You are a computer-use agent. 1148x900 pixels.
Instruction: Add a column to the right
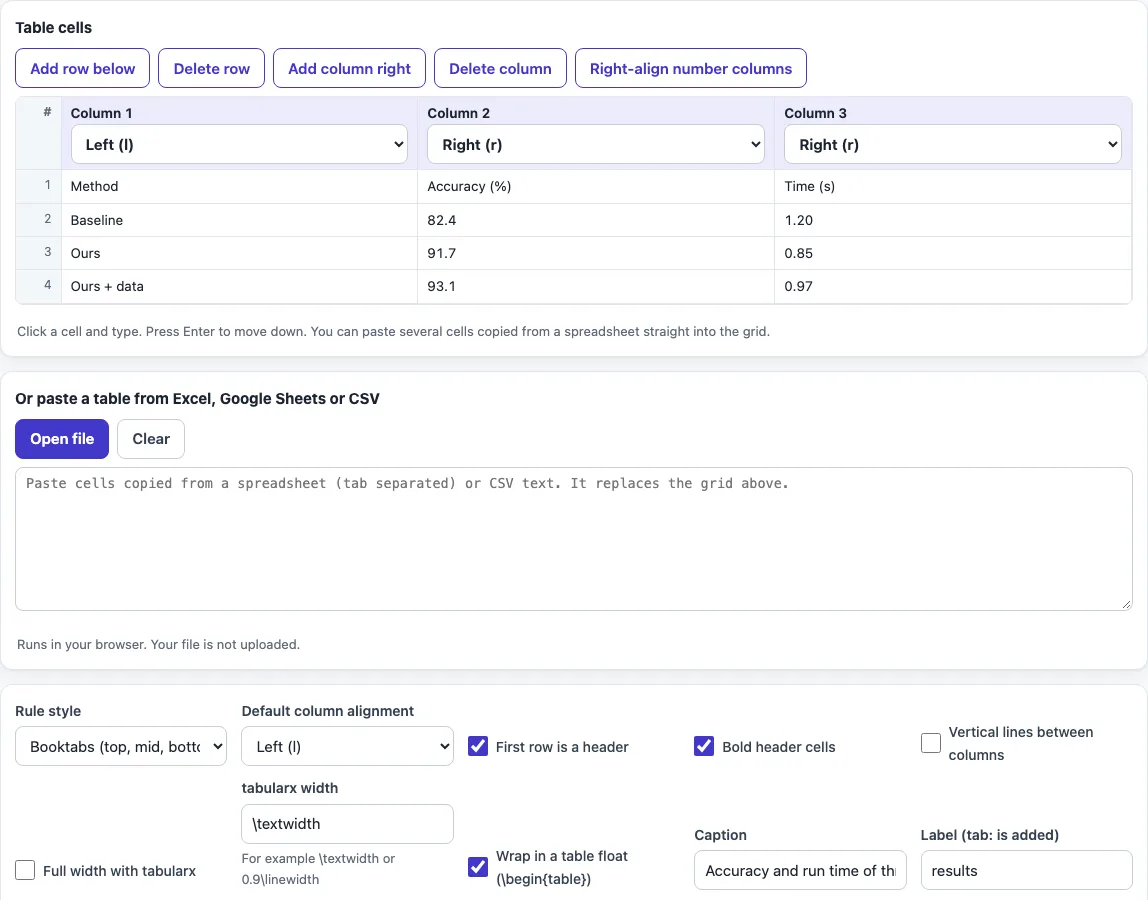349,68
